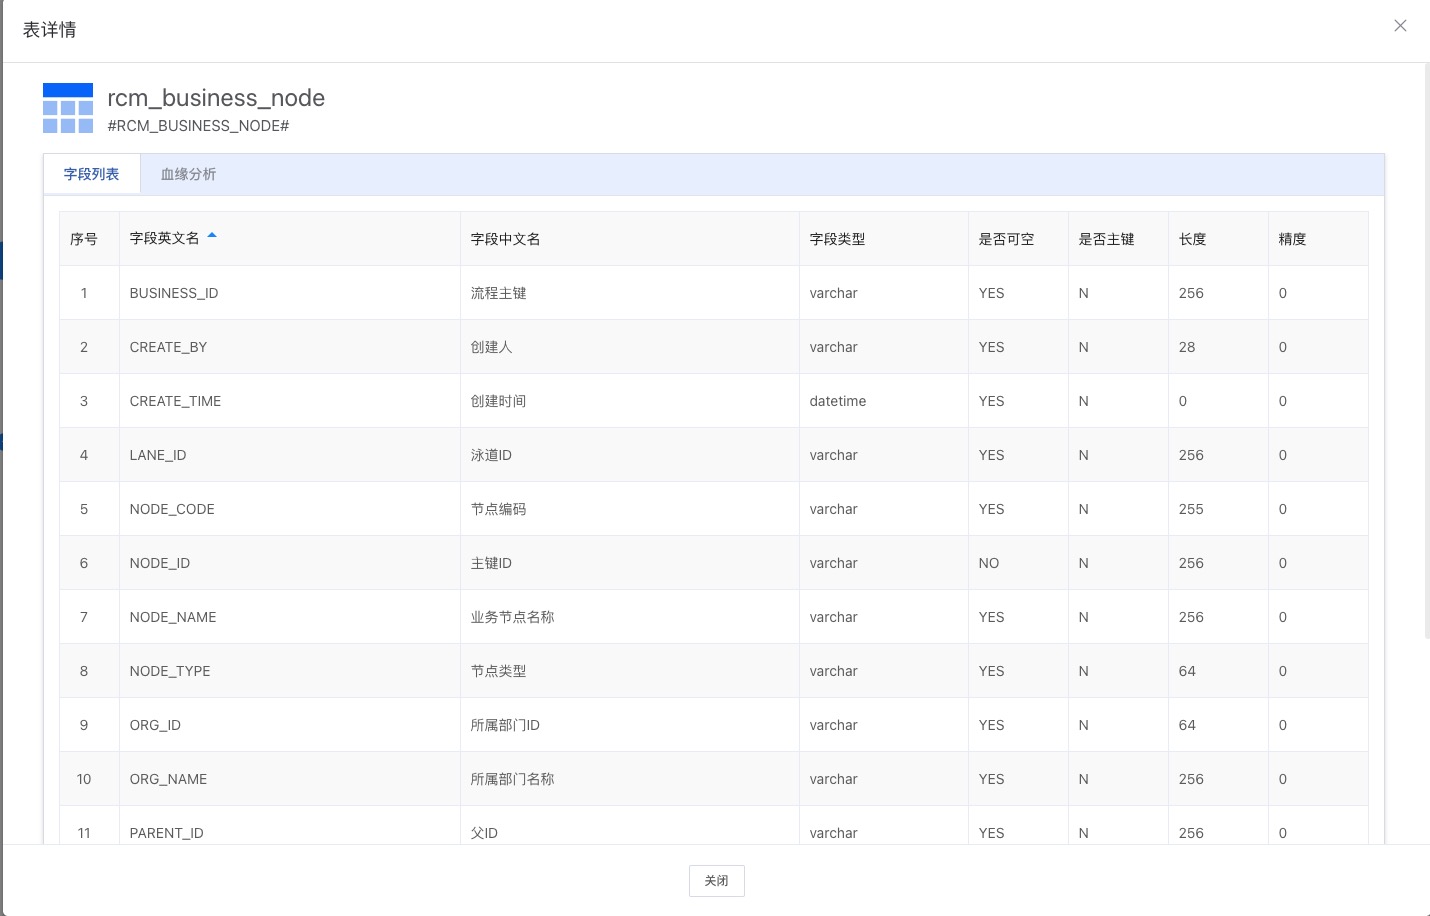Click the 是否可空 column header

(x=1003, y=238)
